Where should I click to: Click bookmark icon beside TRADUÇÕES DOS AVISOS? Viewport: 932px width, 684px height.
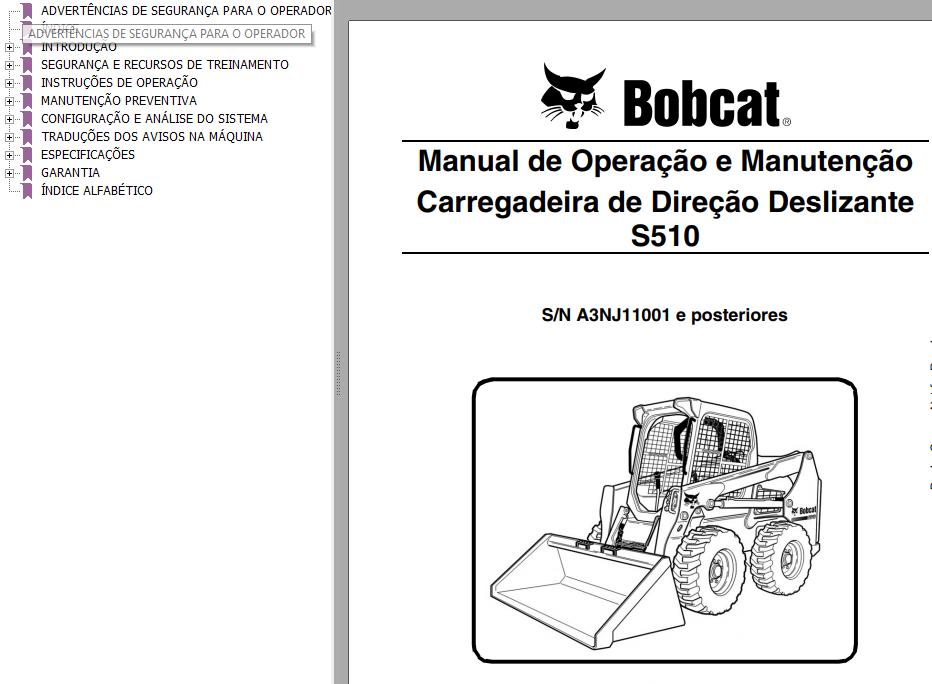point(27,137)
